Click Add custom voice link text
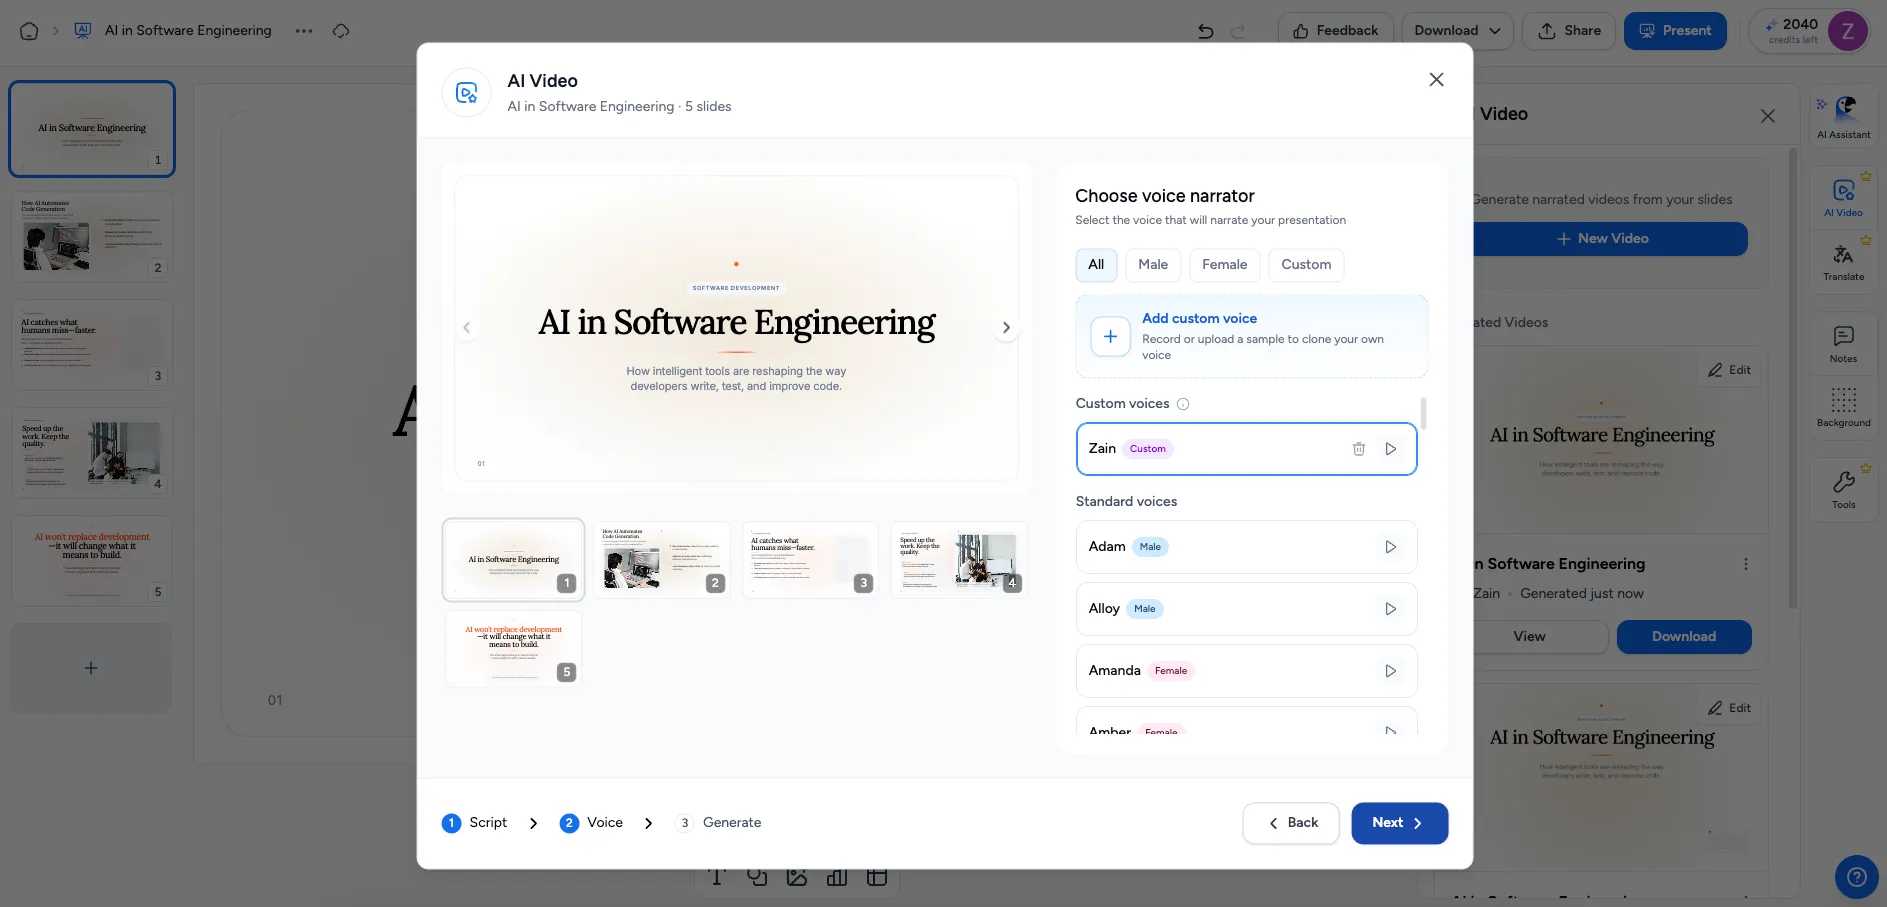This screenshot has width=1887, height=907. [x=1199, y=318]
